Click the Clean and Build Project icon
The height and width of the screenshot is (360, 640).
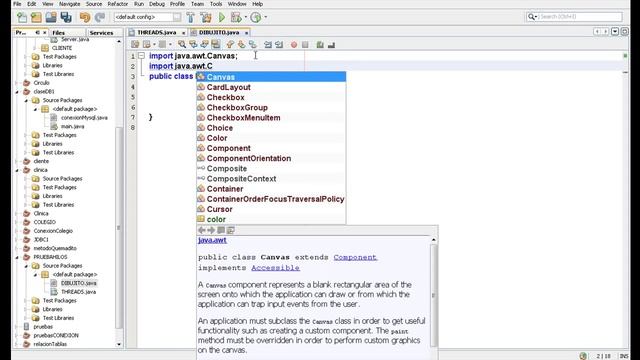206,17
